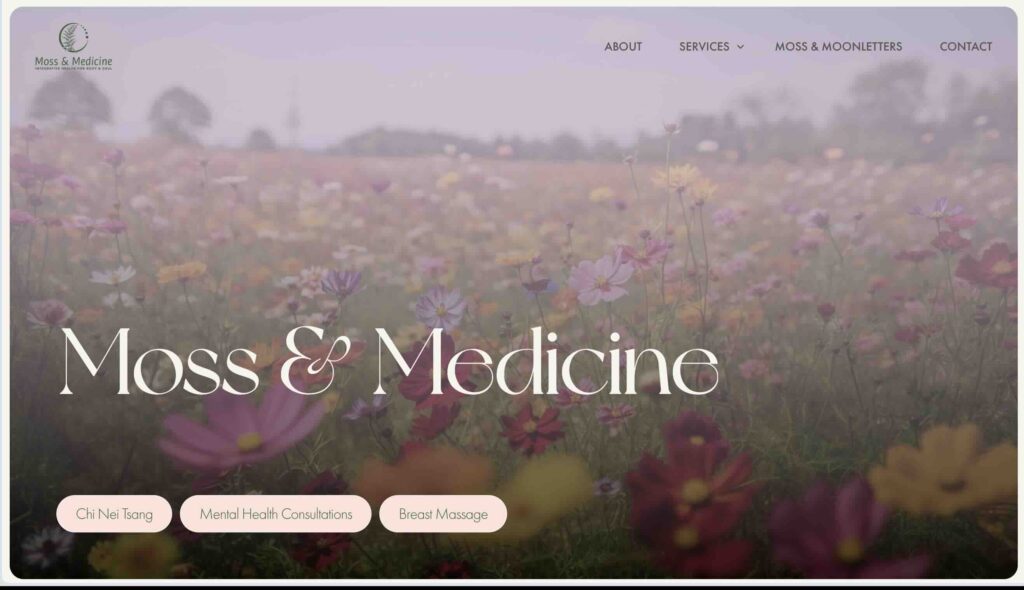Viewport: 1024px width, 590px height.
Task: Select the Chi Nei Tsang button
Action: coord(114,514)
